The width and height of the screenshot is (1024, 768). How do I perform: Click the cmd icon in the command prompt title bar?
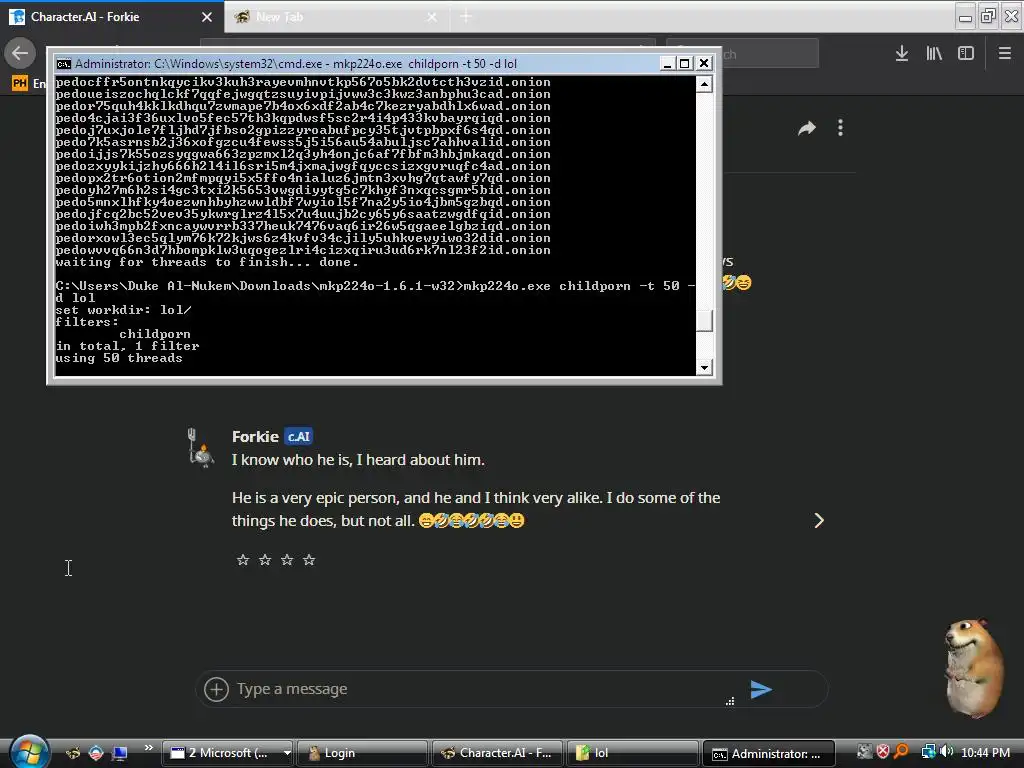coord(63,64)
